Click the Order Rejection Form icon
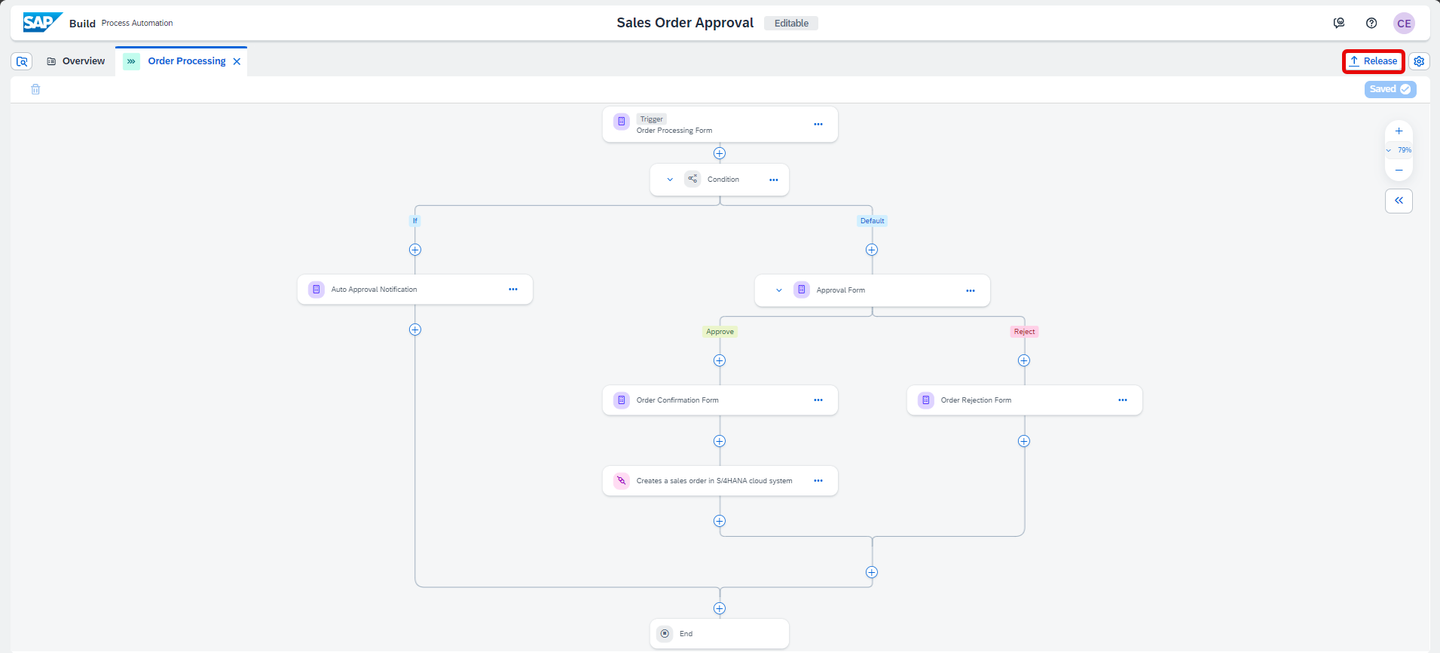1440x653 pixels. [x=926, y=400]
